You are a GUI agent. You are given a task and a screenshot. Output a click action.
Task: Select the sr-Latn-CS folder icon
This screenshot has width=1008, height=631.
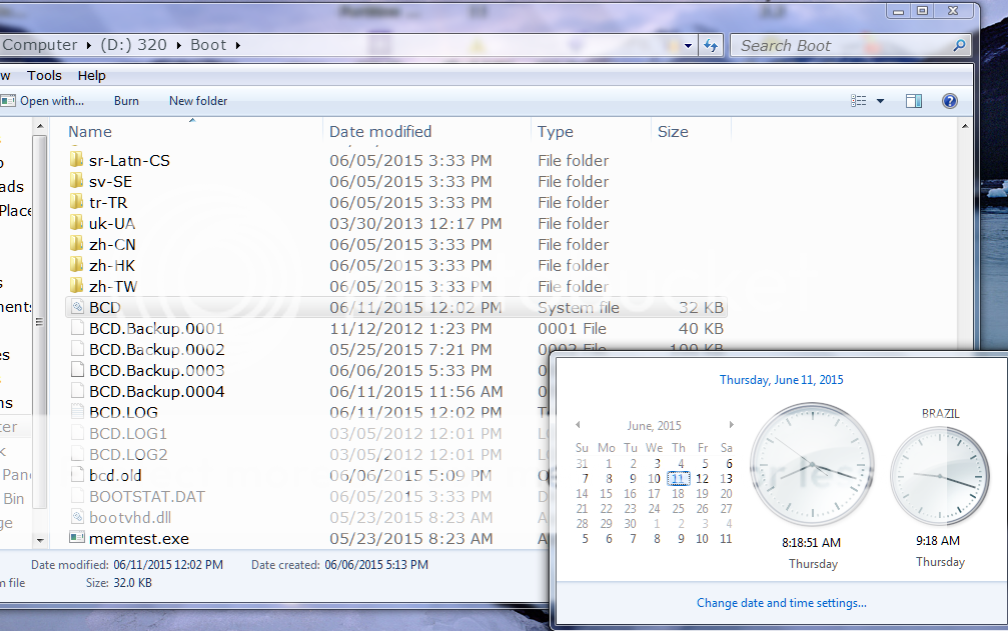pyautogui.click(x=77, y=161)
